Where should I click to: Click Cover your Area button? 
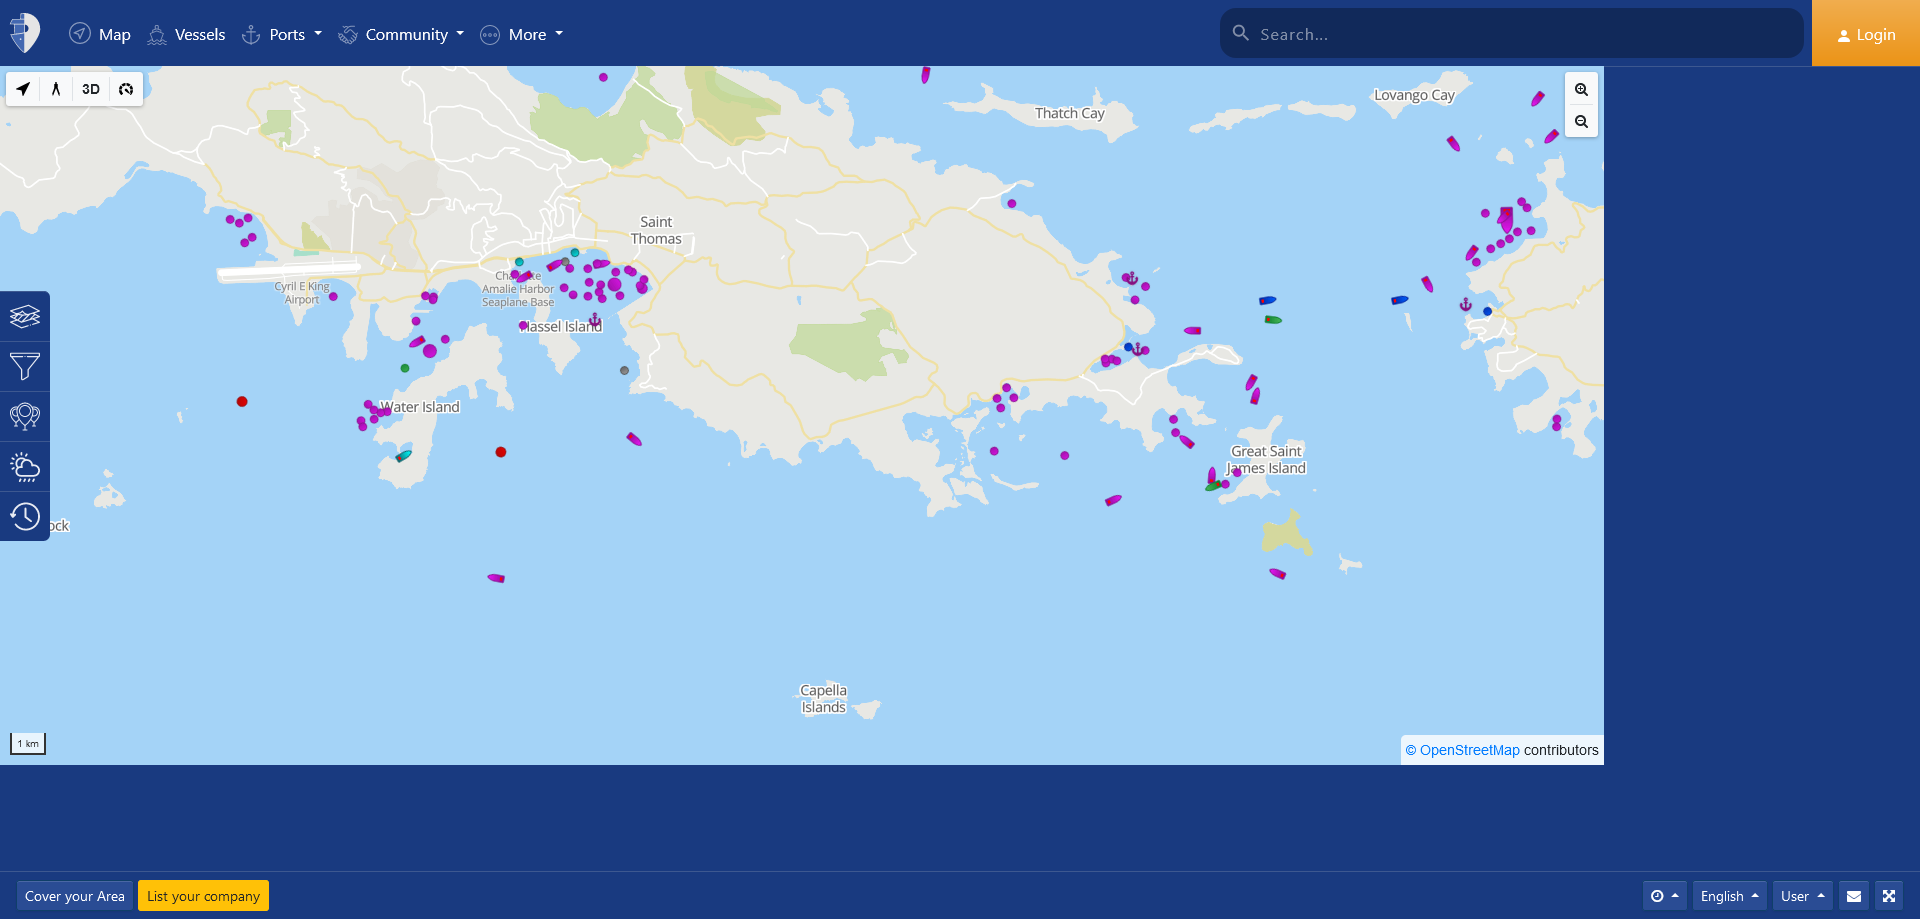tap(75, 896)
